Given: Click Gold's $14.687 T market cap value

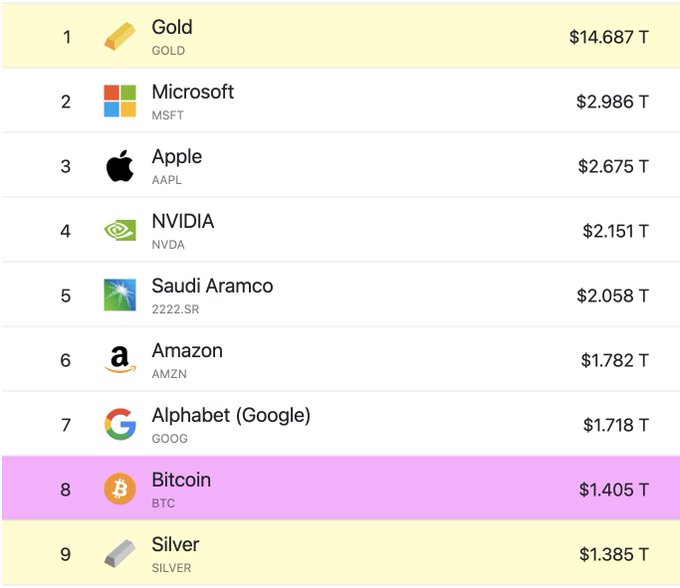Looking at the screenshot, I should click(x=609, y=37).
